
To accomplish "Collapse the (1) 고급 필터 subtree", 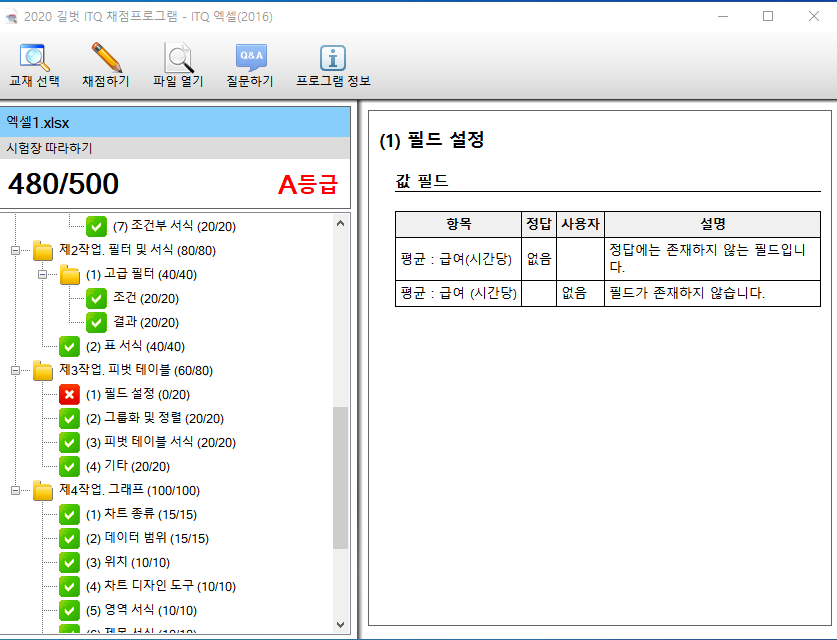I will tap(43, 275).
